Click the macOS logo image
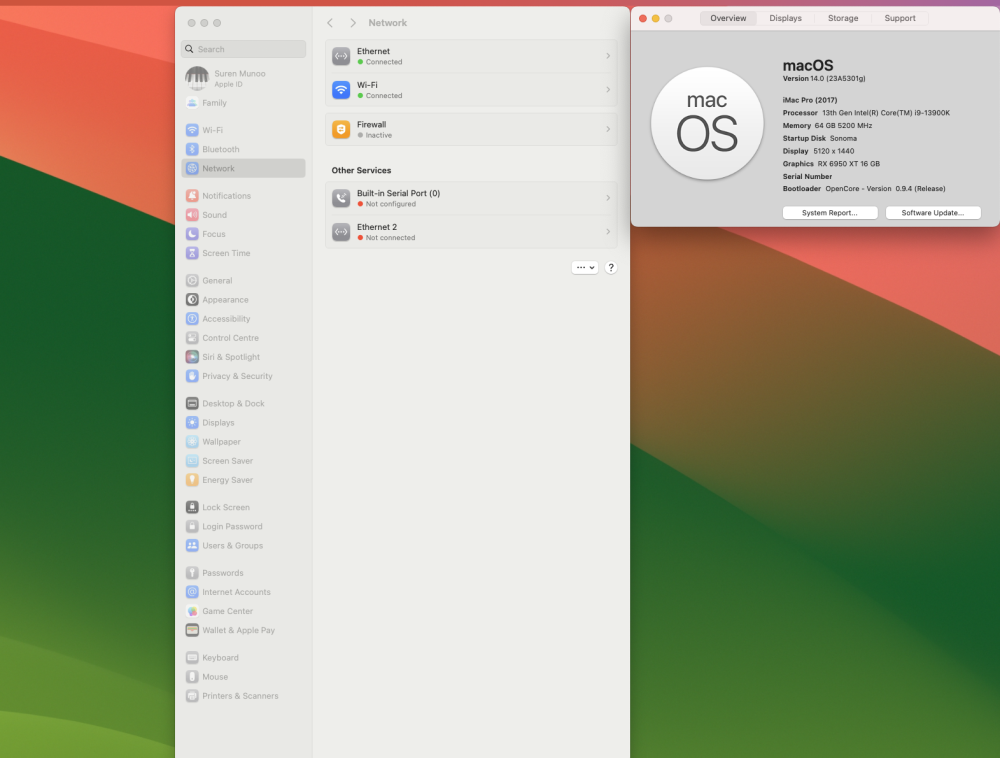1000x758 pixels. click(x=707, y=123)
